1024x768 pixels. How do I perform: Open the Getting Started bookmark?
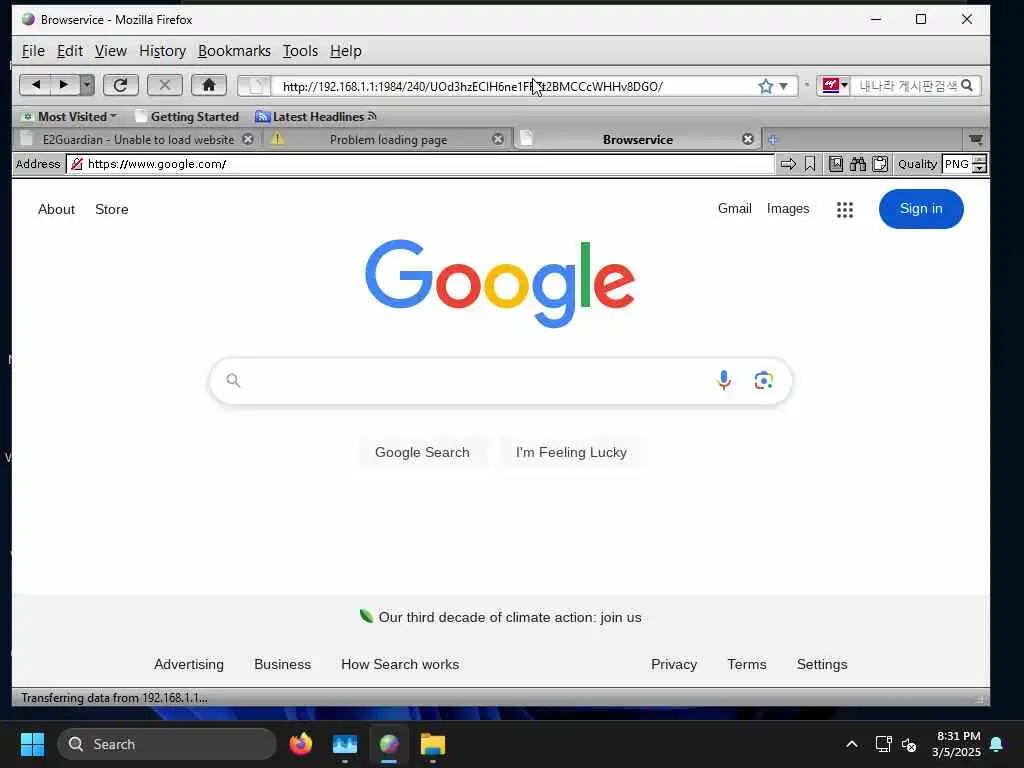pos(187,117)
